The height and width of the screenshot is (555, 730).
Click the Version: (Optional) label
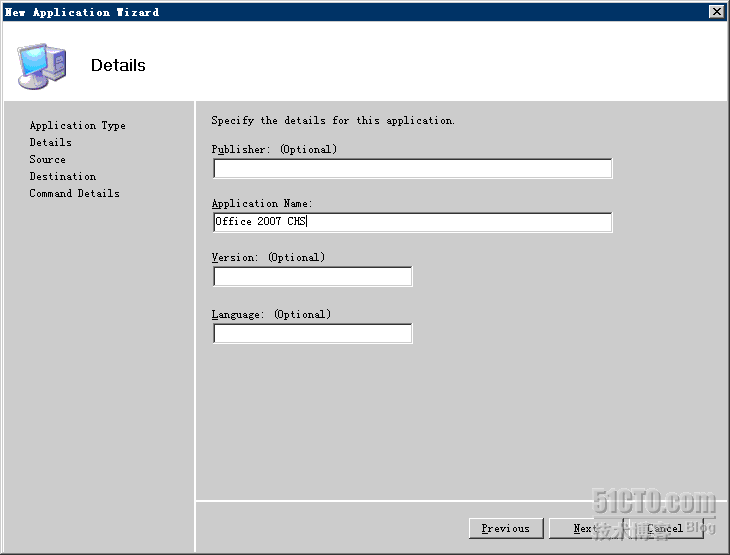click(x=268, y=257)
